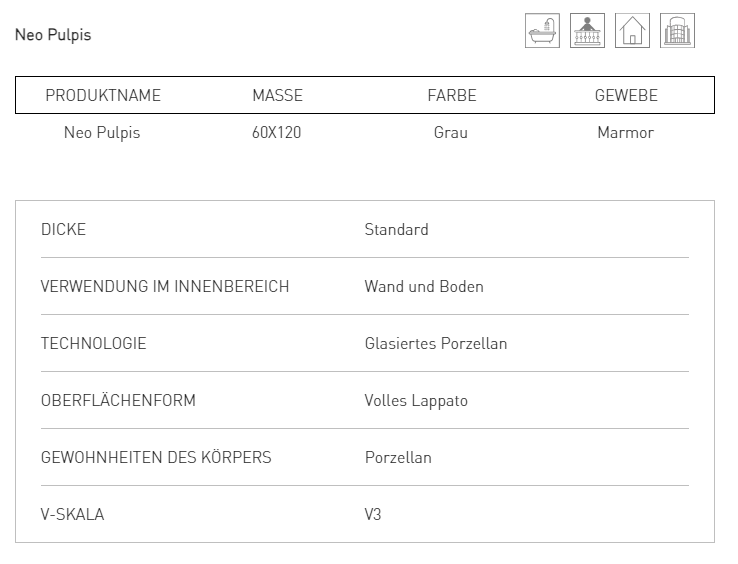Click the V-SKALA label
Screen dimensions: 738x564
point(72,515)
